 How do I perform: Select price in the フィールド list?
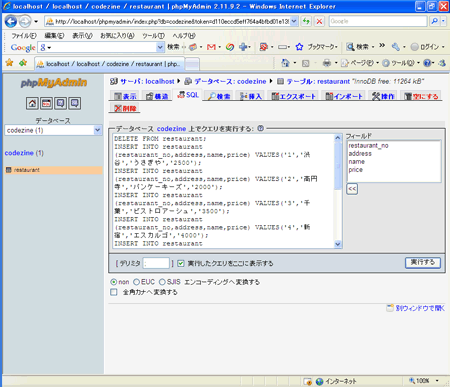click(356, 170)
